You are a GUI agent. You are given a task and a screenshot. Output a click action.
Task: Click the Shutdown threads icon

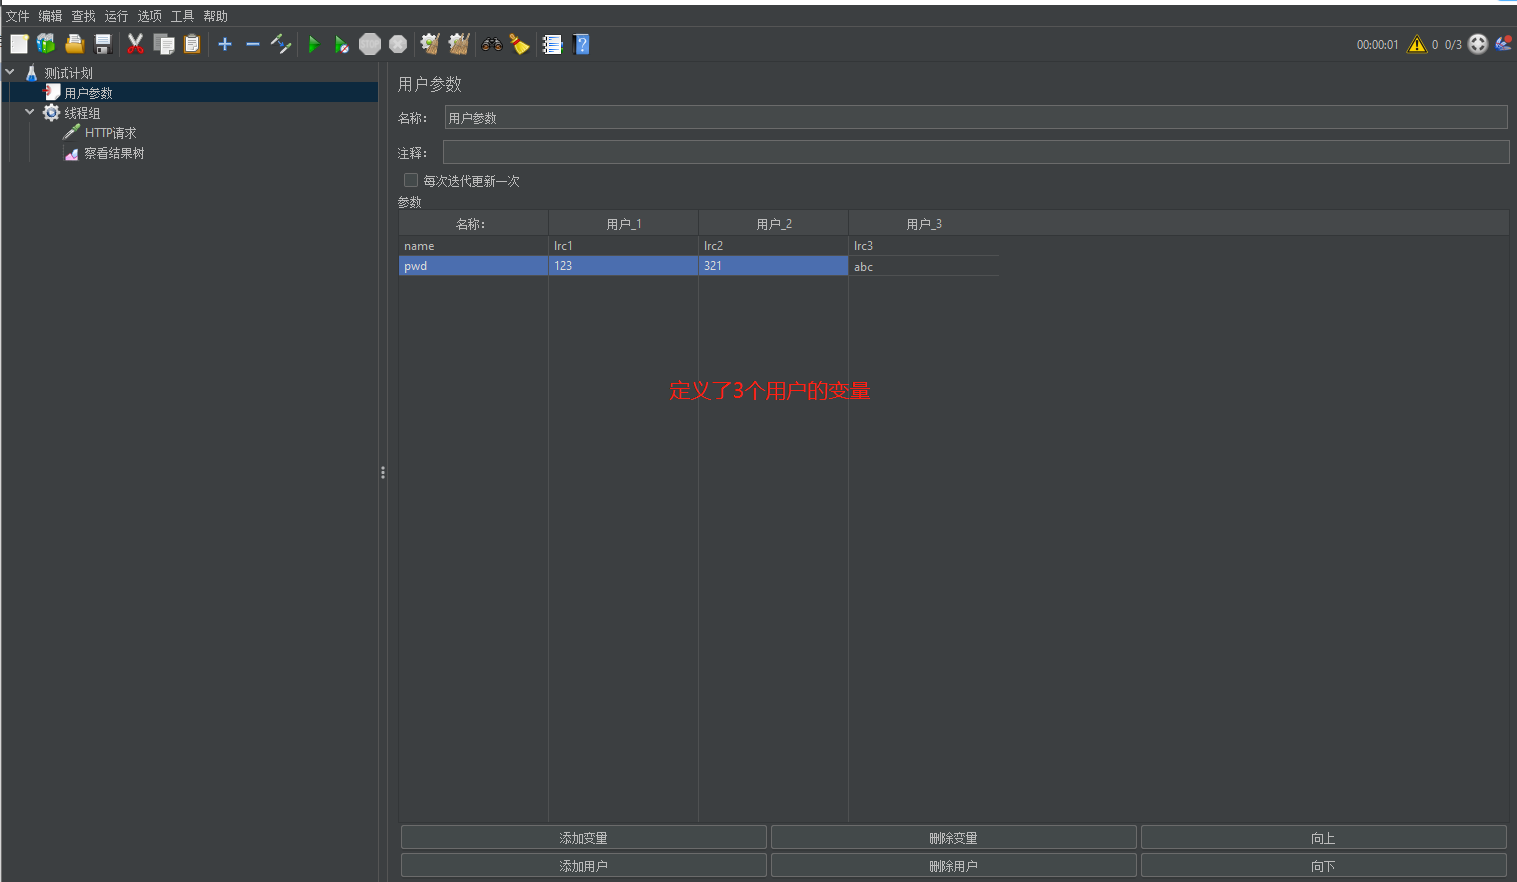398,44
